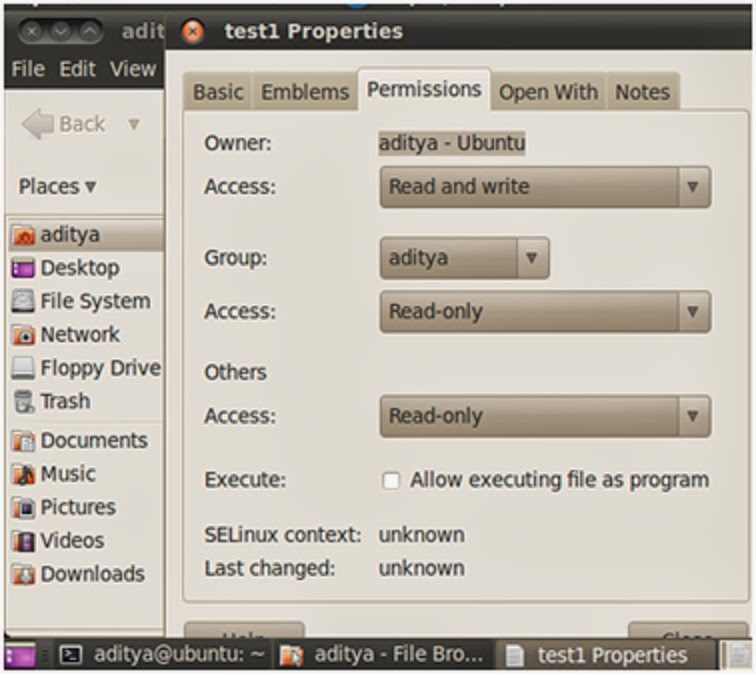This screenshot has width=756, height=674.
Task: Click the Desktop icon in the sidebar
Action: (23, 268)
